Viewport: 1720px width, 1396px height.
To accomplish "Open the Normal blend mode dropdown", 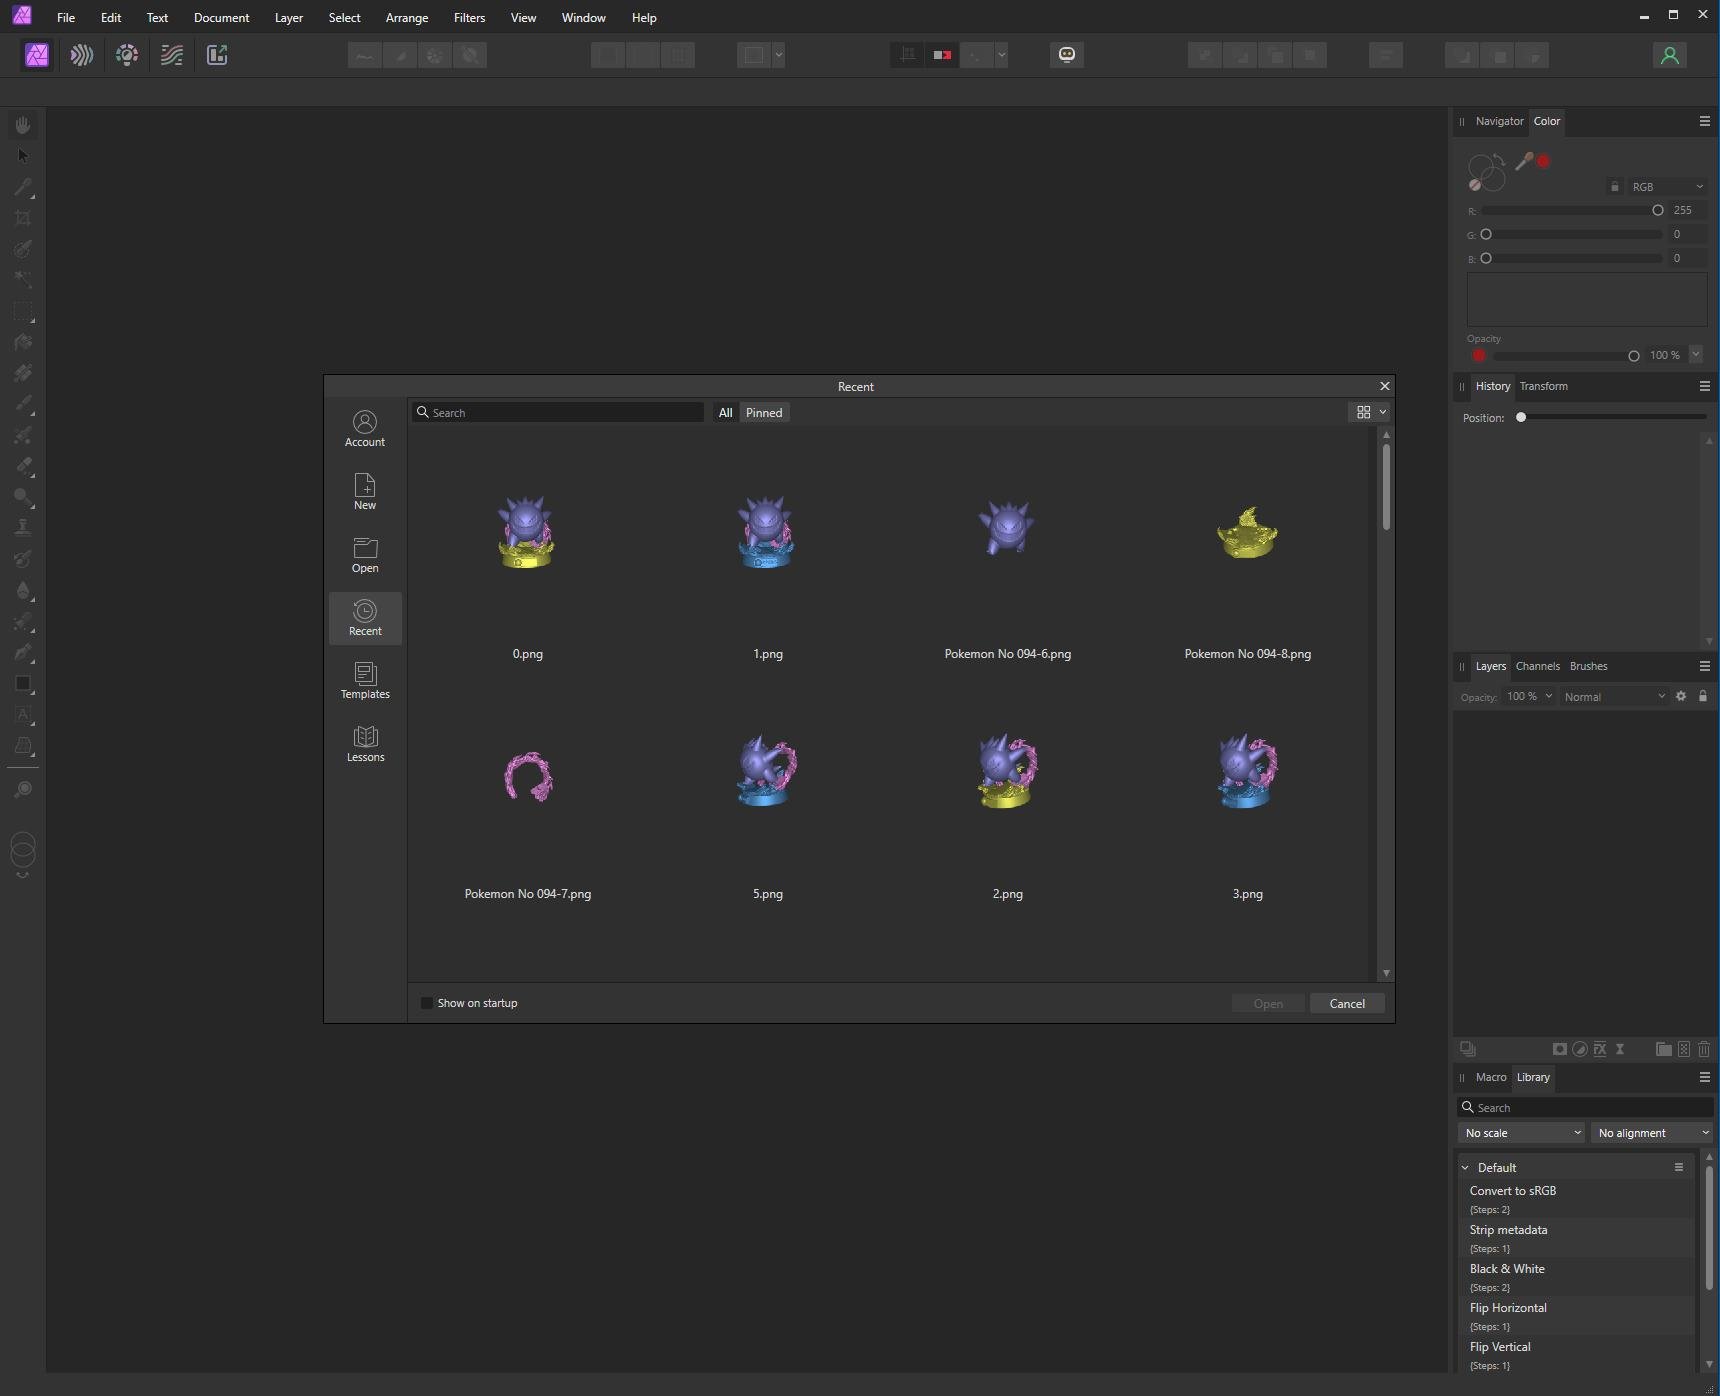I will pyautogui.click(x=1614, y=696).
